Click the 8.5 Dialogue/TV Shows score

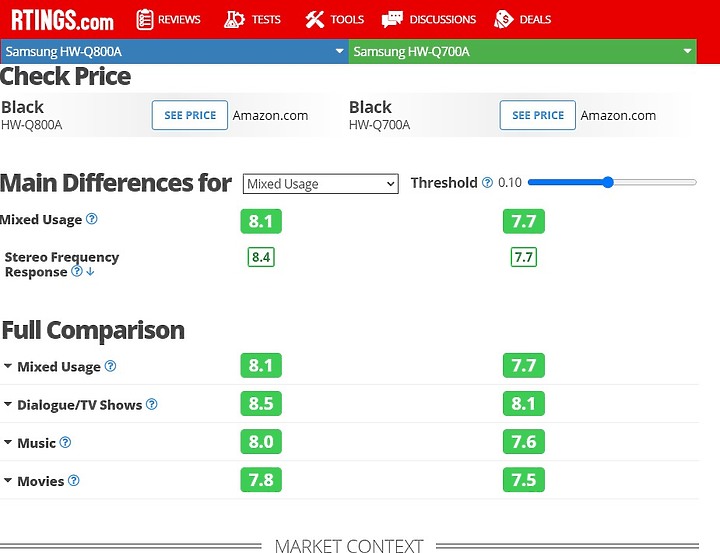pos(261,403)
